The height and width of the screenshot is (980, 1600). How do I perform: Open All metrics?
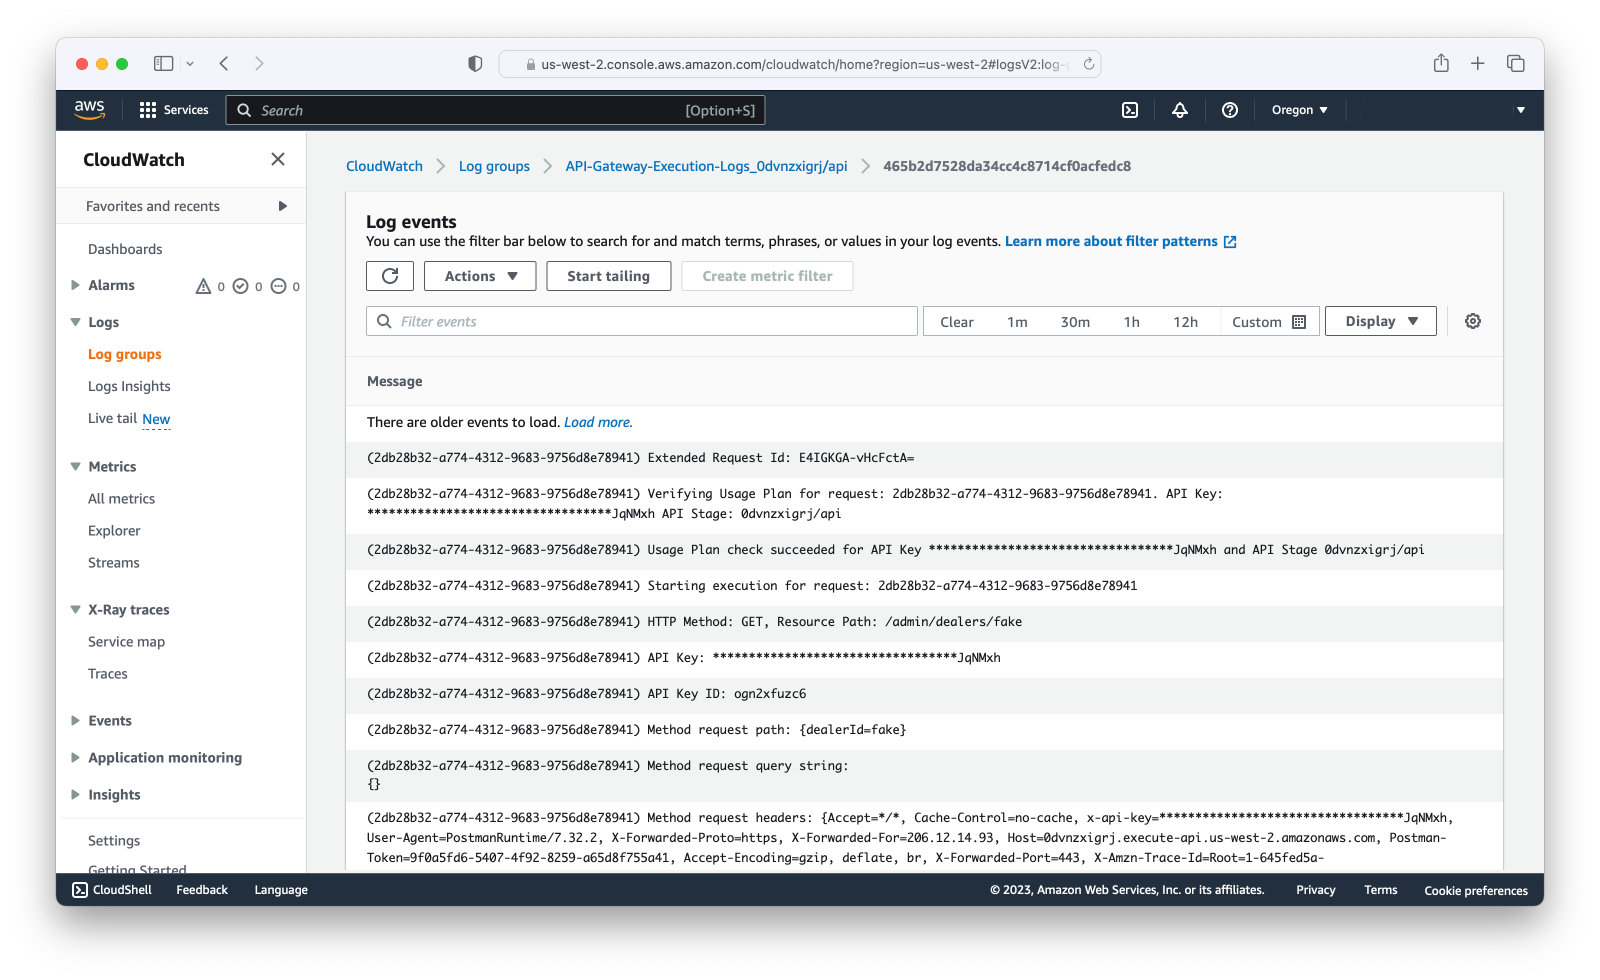(122, 499)
